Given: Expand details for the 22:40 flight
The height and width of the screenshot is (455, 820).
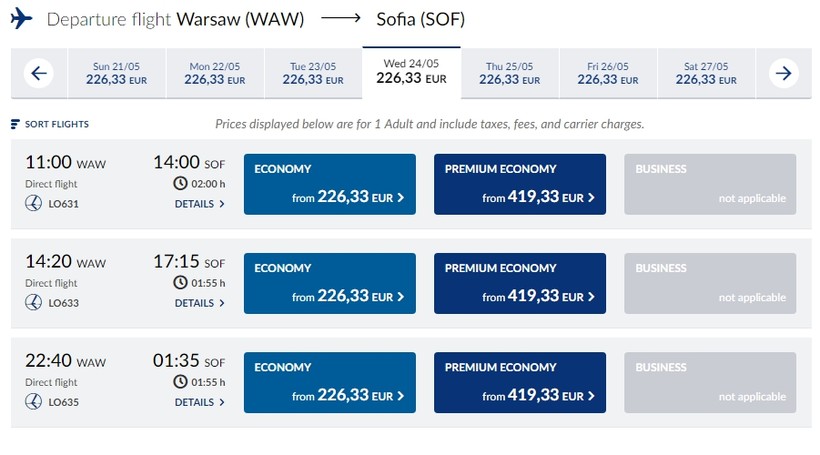Looking at the screenshot, I should tap(199, 402).
